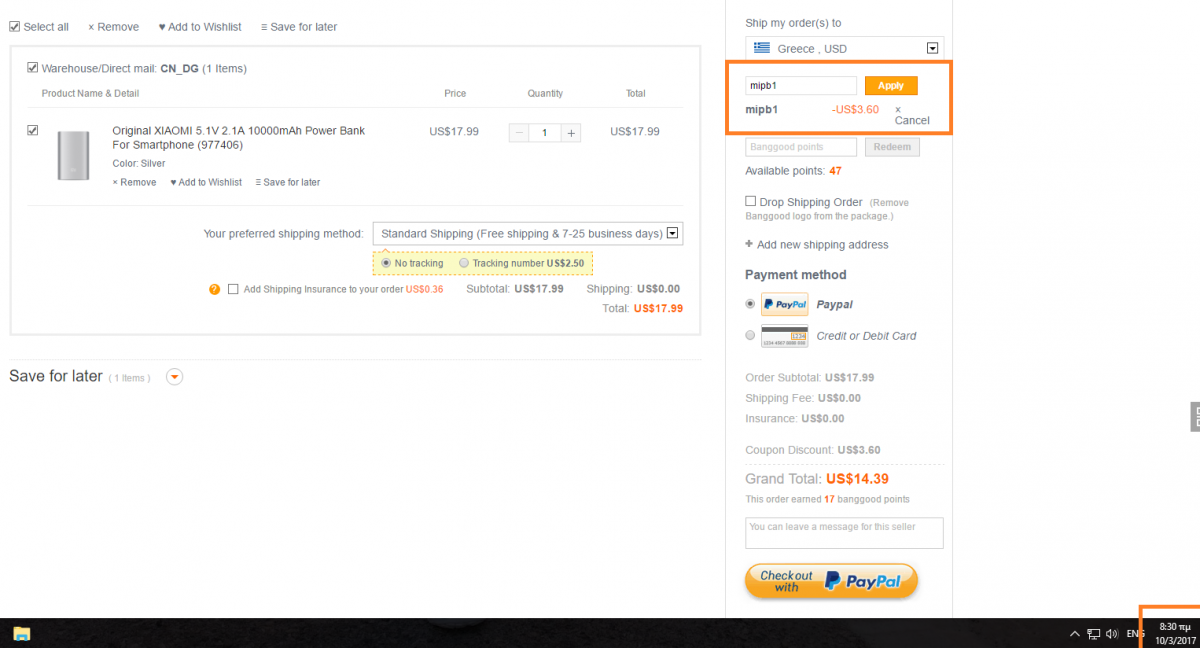Click the 'Available points: 47' text
Viewport: 1200px width, 648px height.
point(793,171)
